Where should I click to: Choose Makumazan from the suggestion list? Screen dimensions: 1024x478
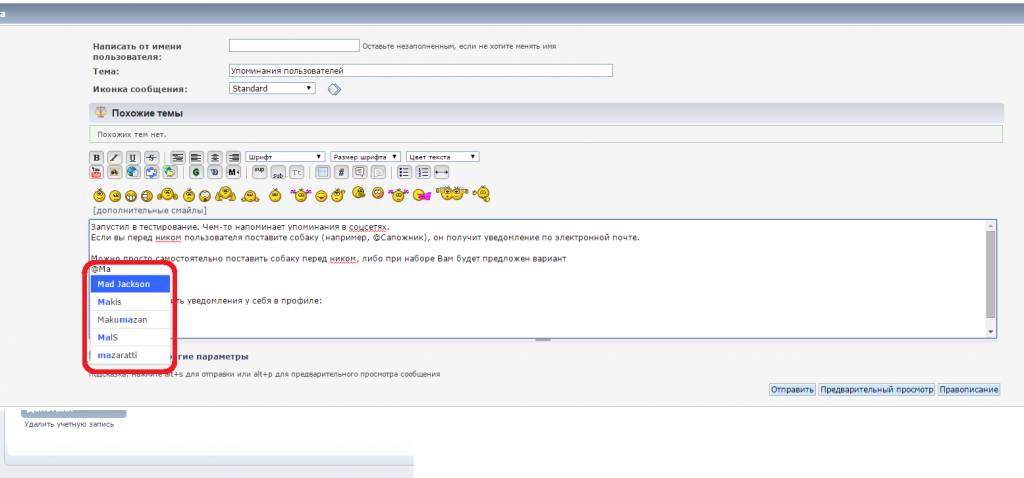click(130, 319)
